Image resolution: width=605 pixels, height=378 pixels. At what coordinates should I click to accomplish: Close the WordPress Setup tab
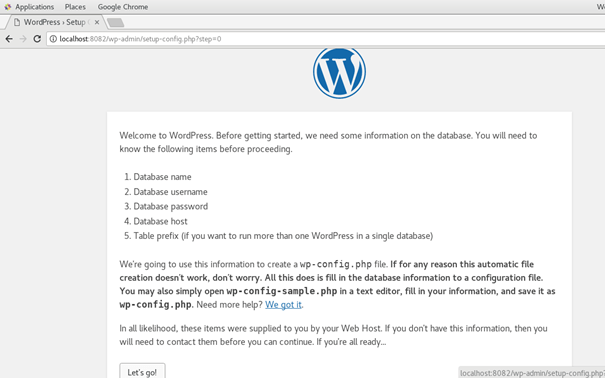[x=97, y=22]
